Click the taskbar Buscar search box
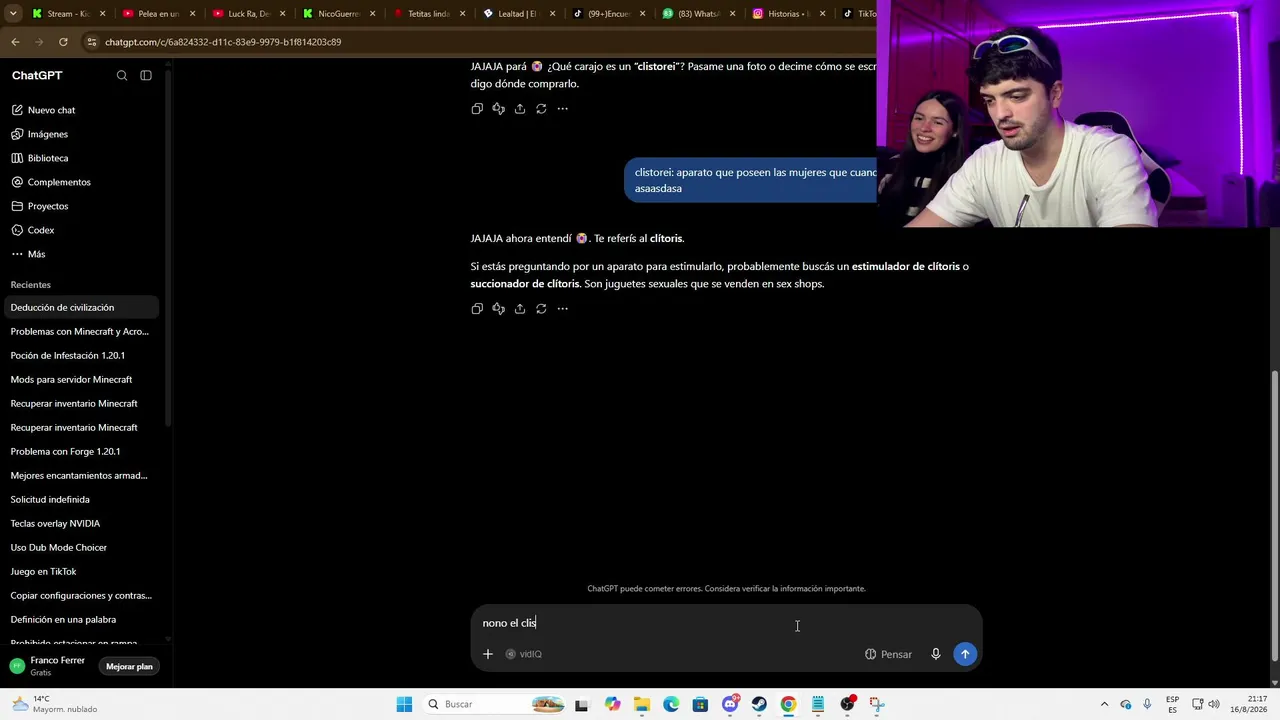 coord(496,704)
